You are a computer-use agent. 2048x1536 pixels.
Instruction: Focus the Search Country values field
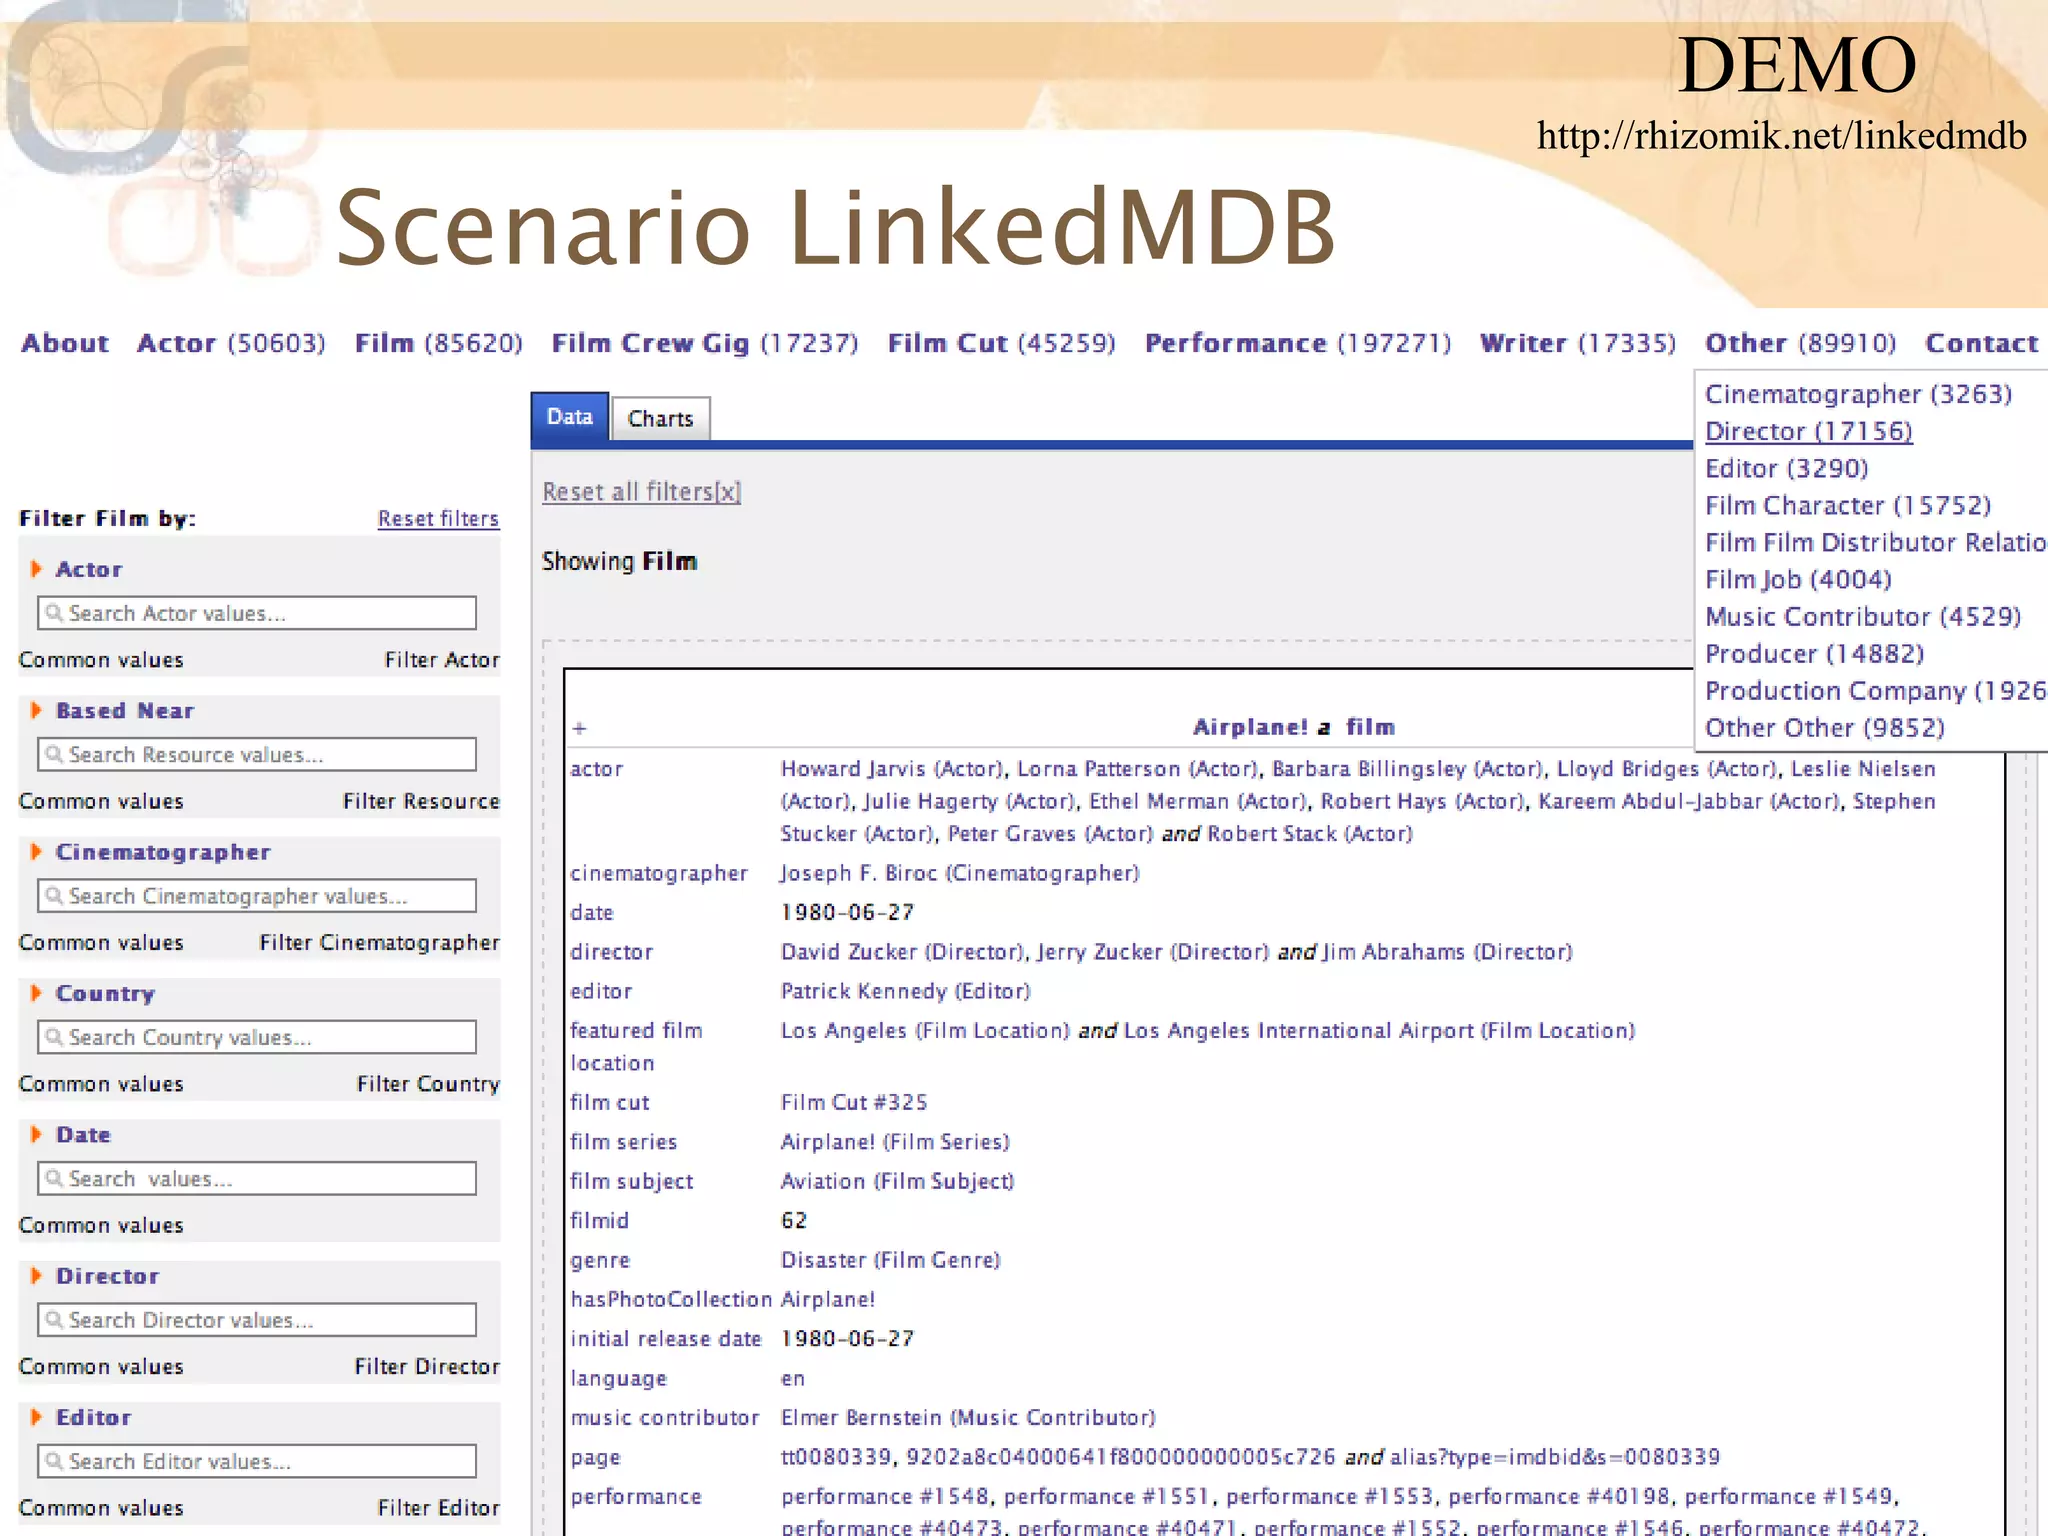point(257,1037)
